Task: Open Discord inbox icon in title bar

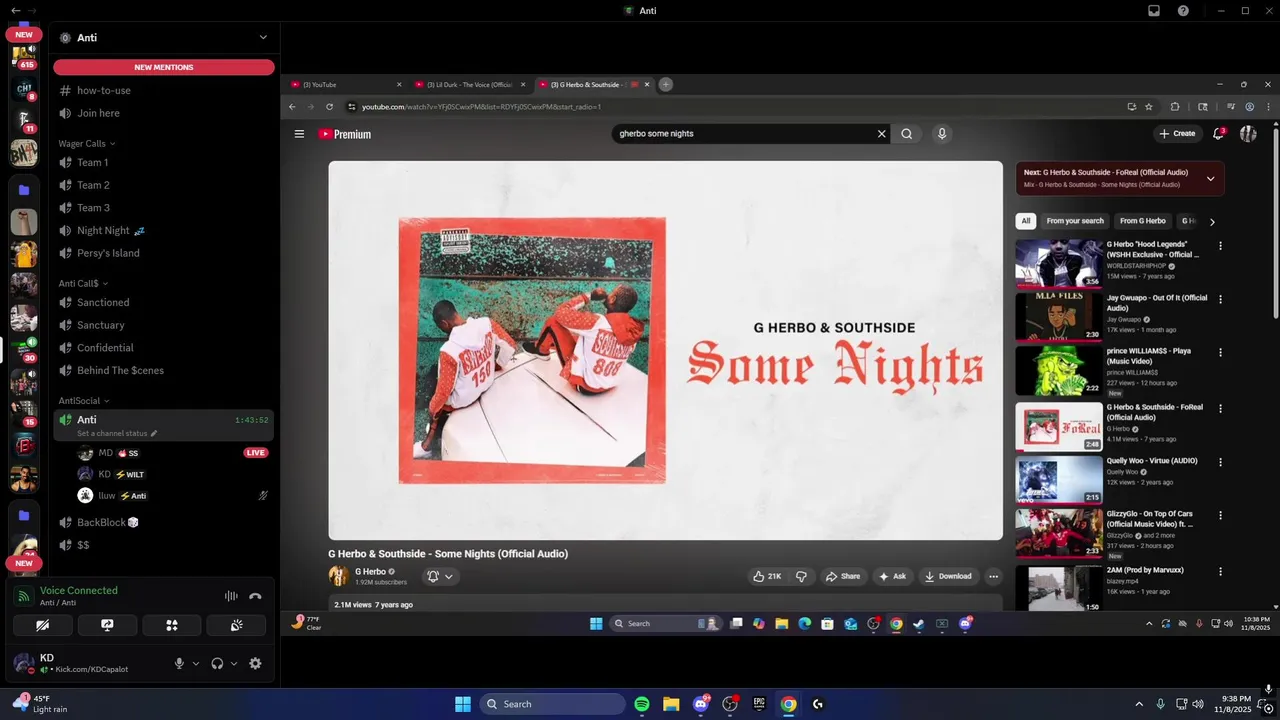Action: point(1154,10)
